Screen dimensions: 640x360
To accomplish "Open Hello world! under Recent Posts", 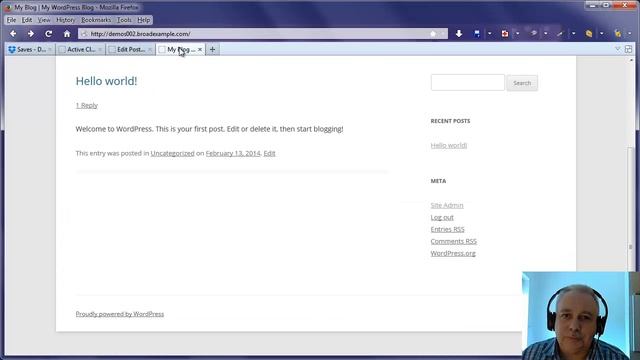I will 449,145.
